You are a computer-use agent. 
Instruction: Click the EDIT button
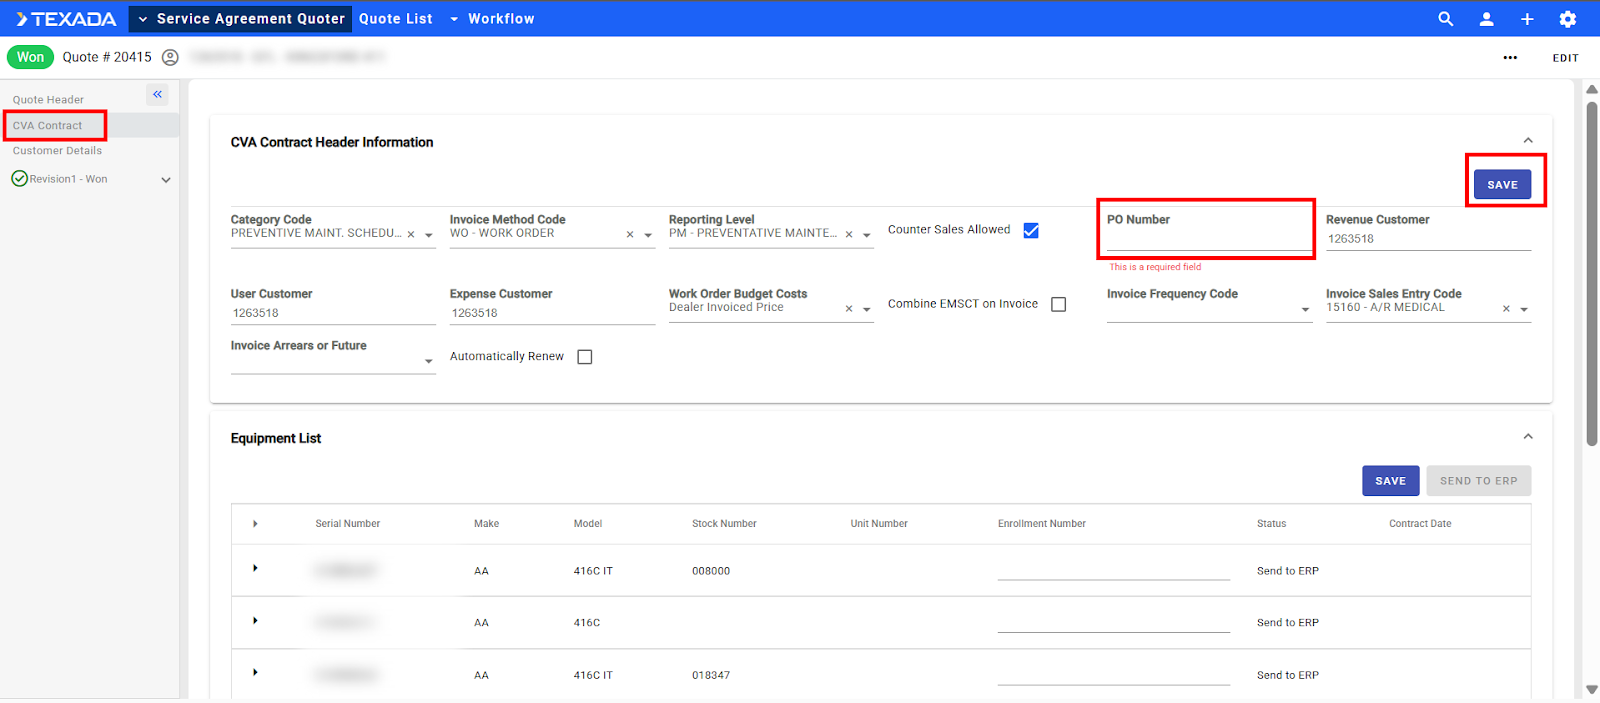tap(1565, 58)
